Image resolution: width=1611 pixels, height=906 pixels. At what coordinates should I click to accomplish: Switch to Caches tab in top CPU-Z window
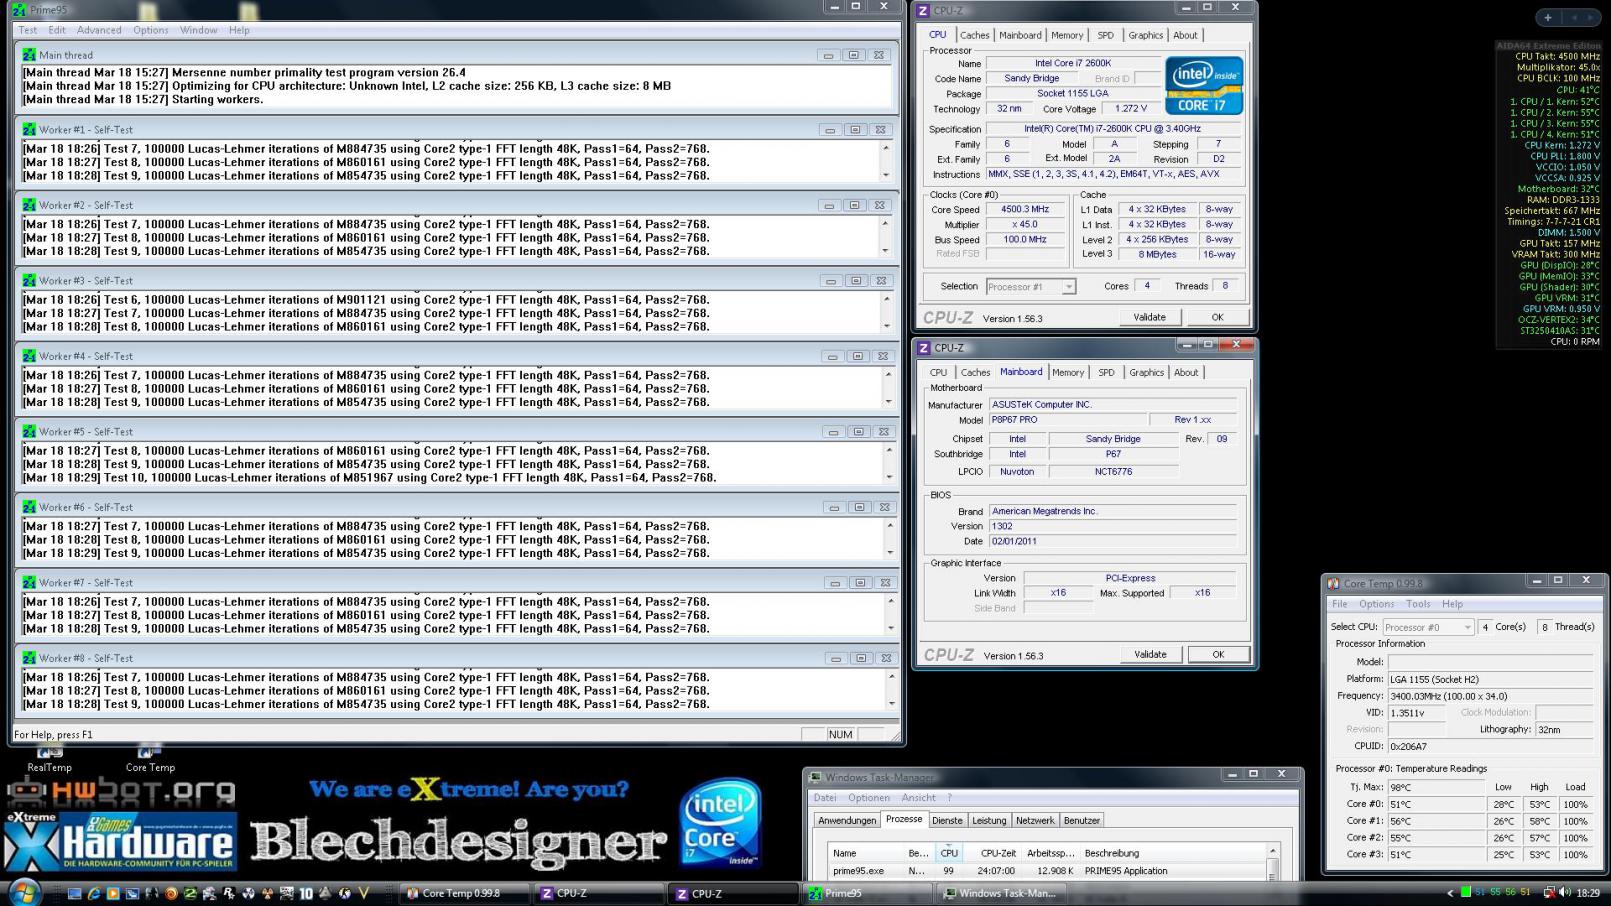point(974,35)
